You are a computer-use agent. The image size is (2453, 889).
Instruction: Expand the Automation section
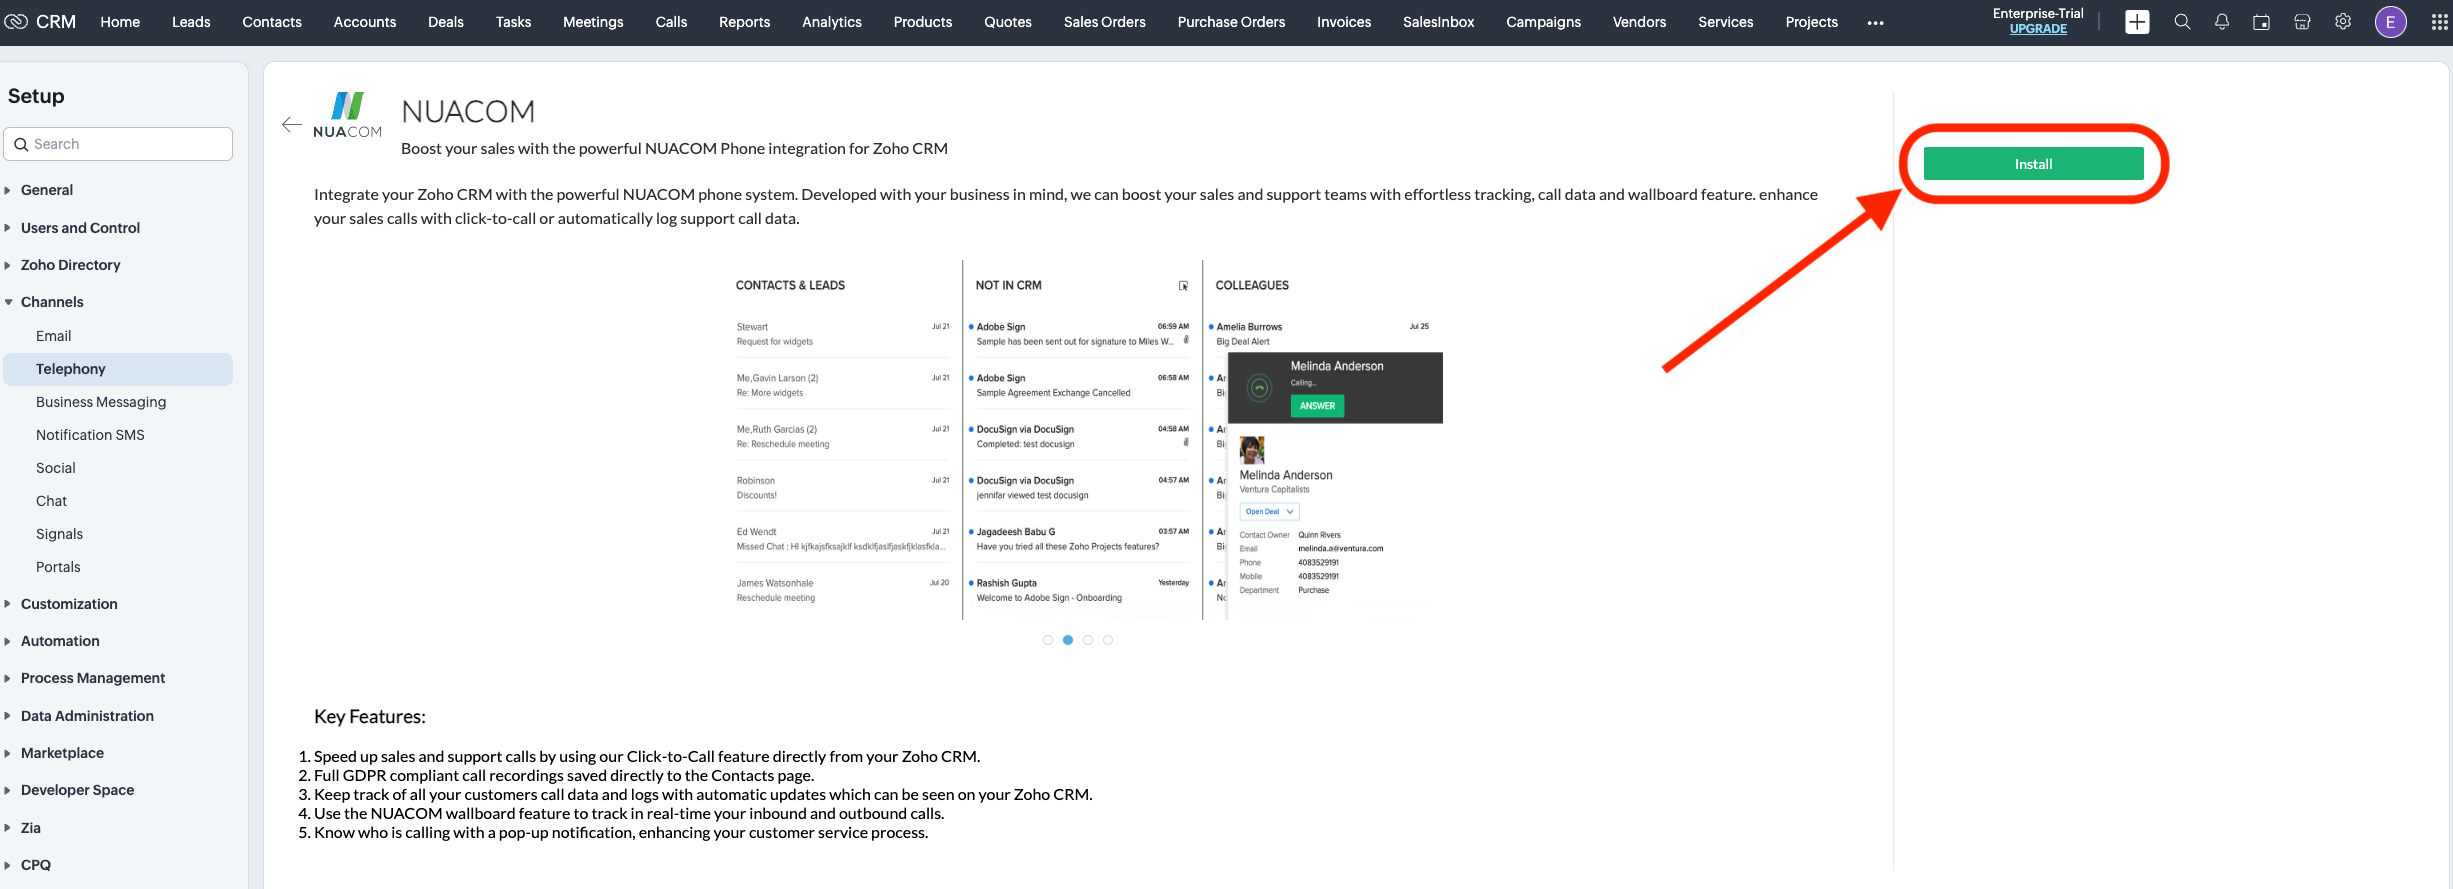coord(60,641)
